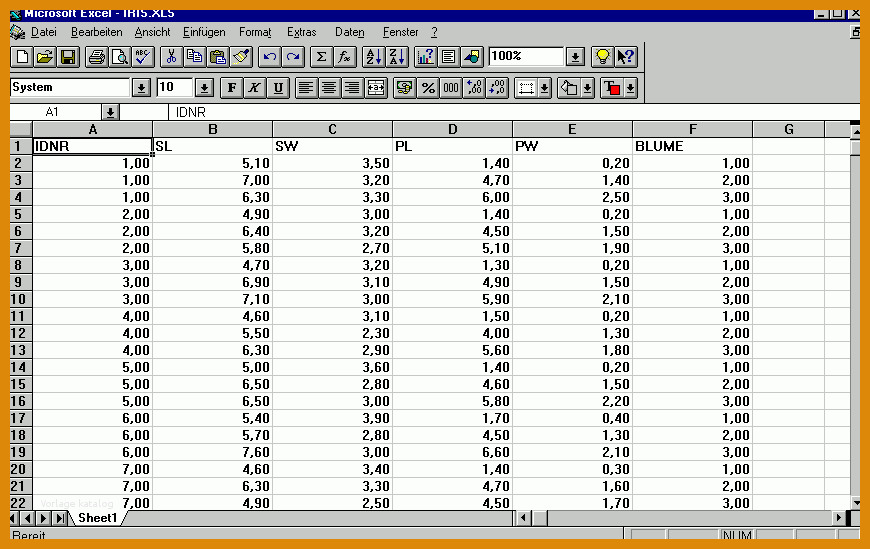Expand the System font name dropdown
The width and height of the screenshot is (870, 549).
(141, 88)
